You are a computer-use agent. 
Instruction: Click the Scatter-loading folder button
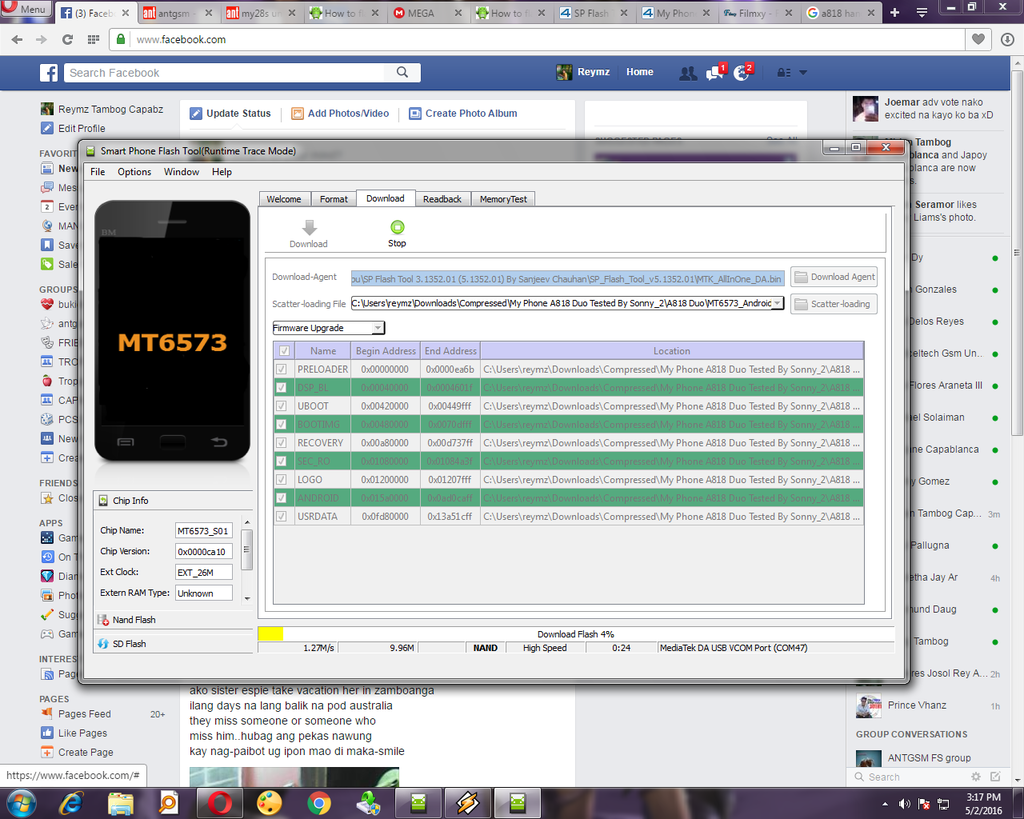pyautogui.click(x=834, y=304)
